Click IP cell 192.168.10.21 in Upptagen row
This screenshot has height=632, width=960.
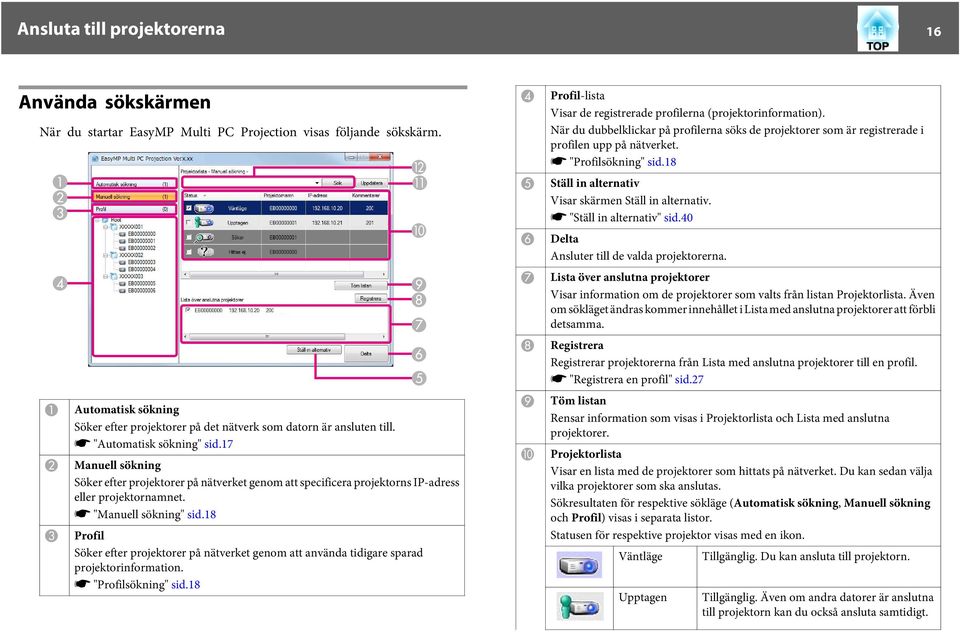(327, 223)
